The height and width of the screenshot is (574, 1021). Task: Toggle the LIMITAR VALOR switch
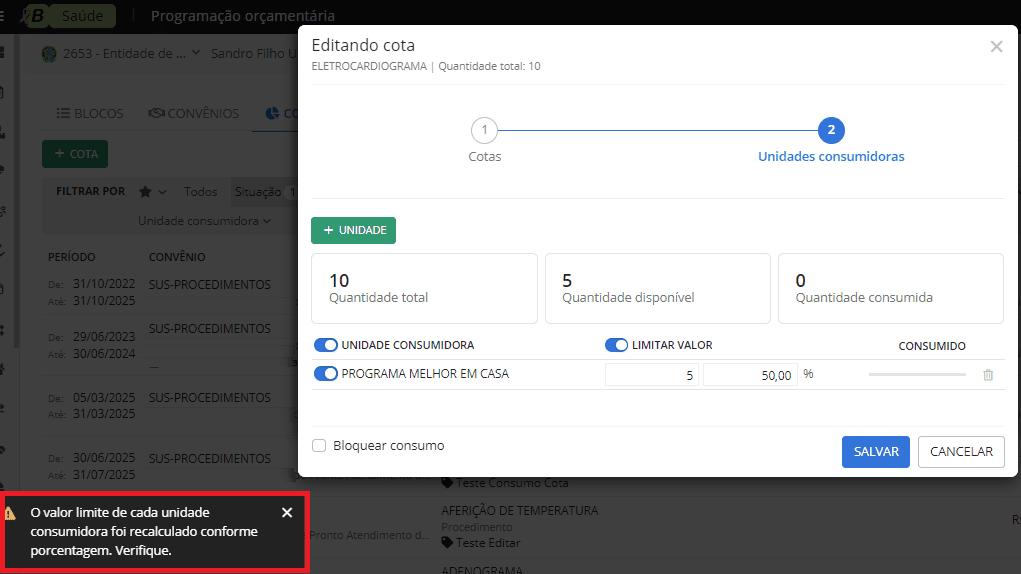tap(616, 345)
